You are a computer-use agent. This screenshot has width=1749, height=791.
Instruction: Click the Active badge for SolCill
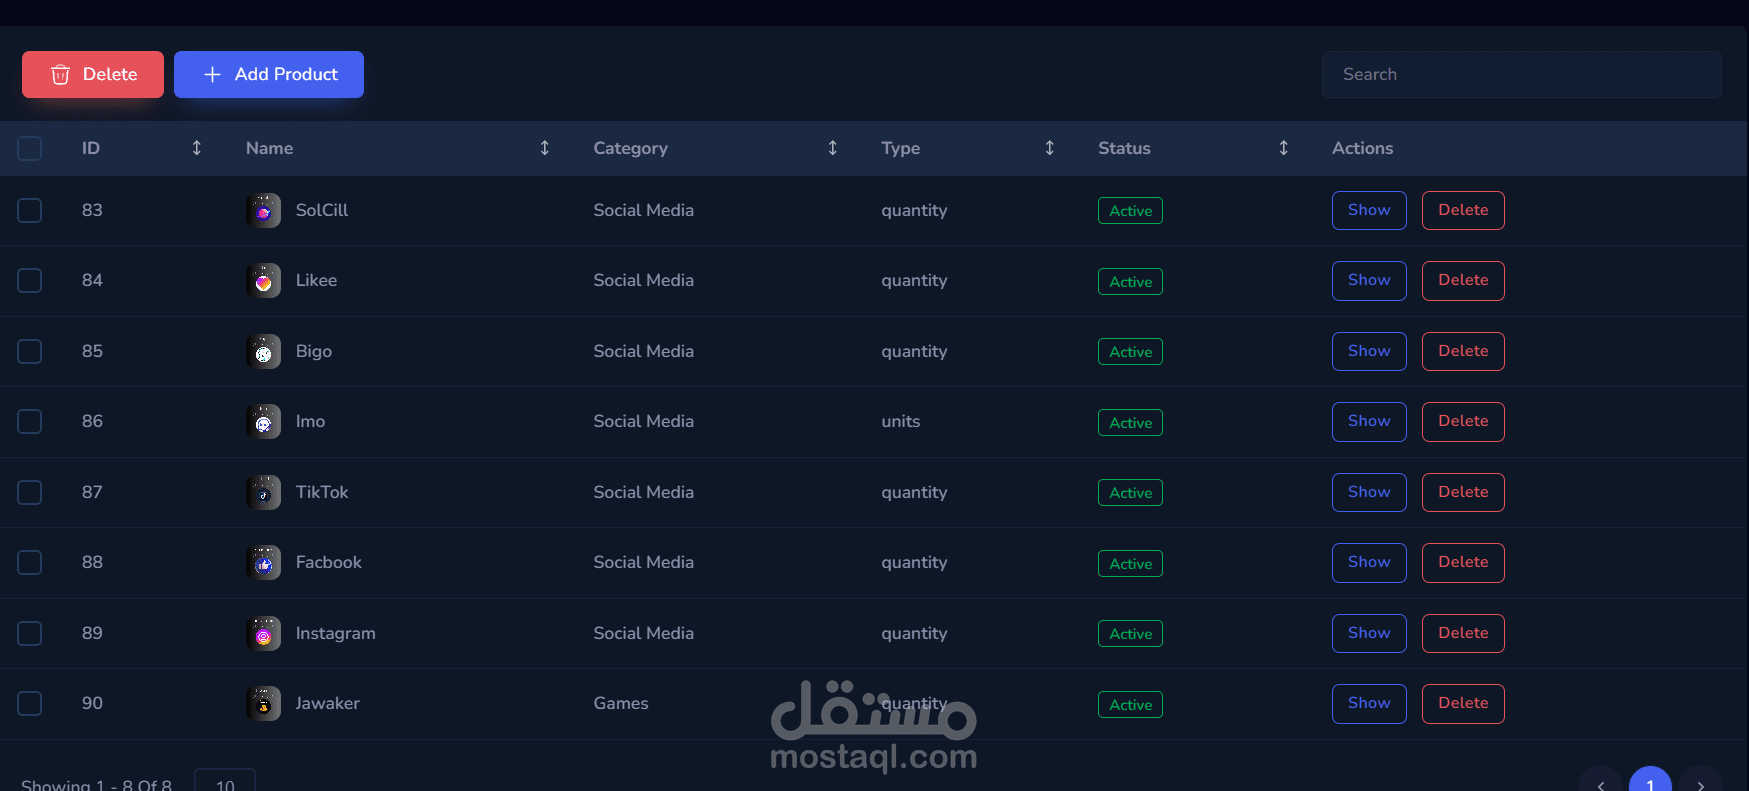pyautogui.click(x=1130, y=211)
